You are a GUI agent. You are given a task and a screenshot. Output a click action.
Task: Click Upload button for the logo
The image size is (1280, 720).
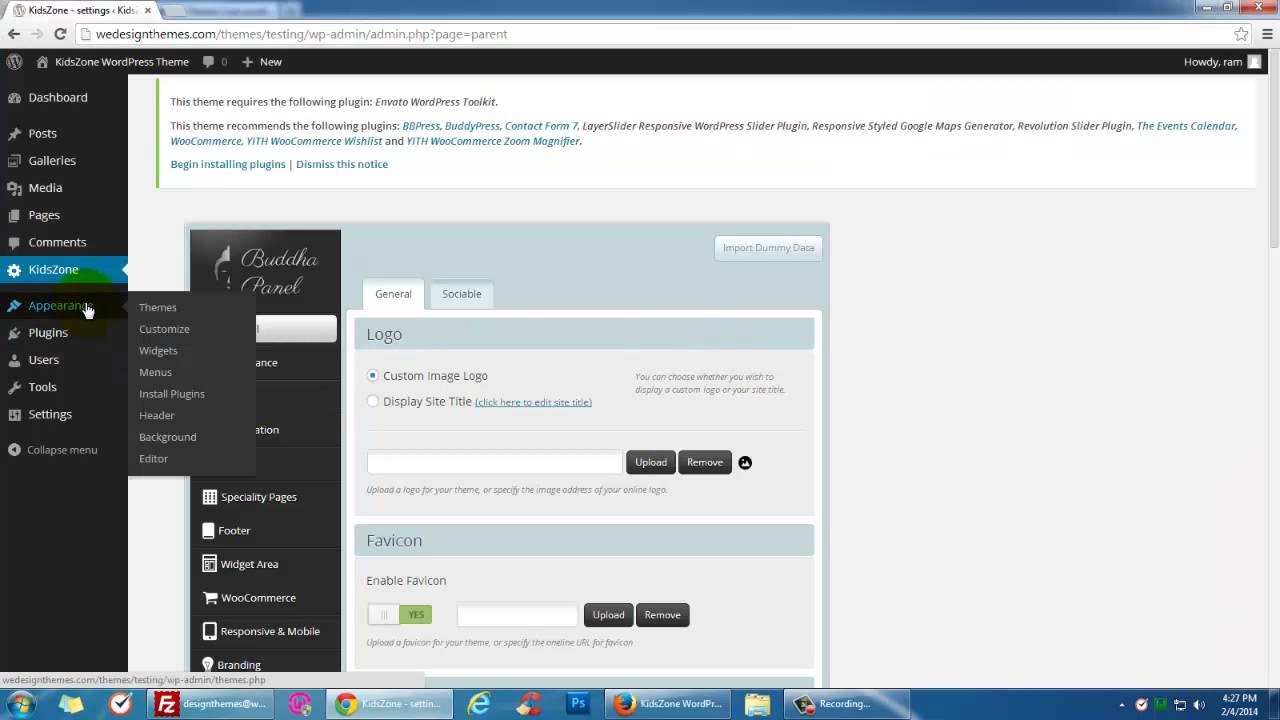point(651,462)
